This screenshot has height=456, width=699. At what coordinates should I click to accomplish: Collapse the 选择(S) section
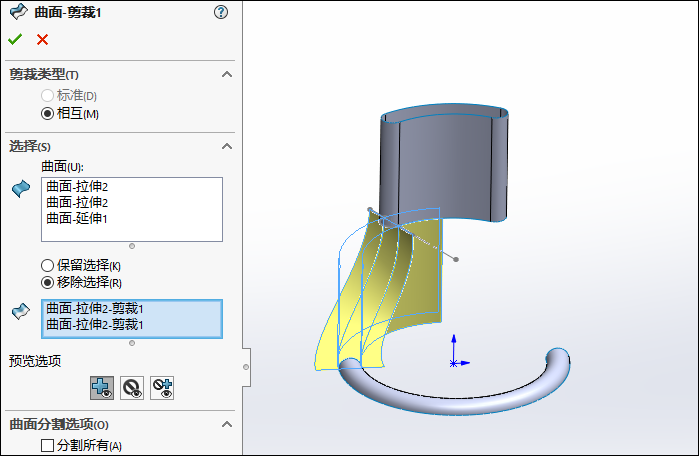227,146
